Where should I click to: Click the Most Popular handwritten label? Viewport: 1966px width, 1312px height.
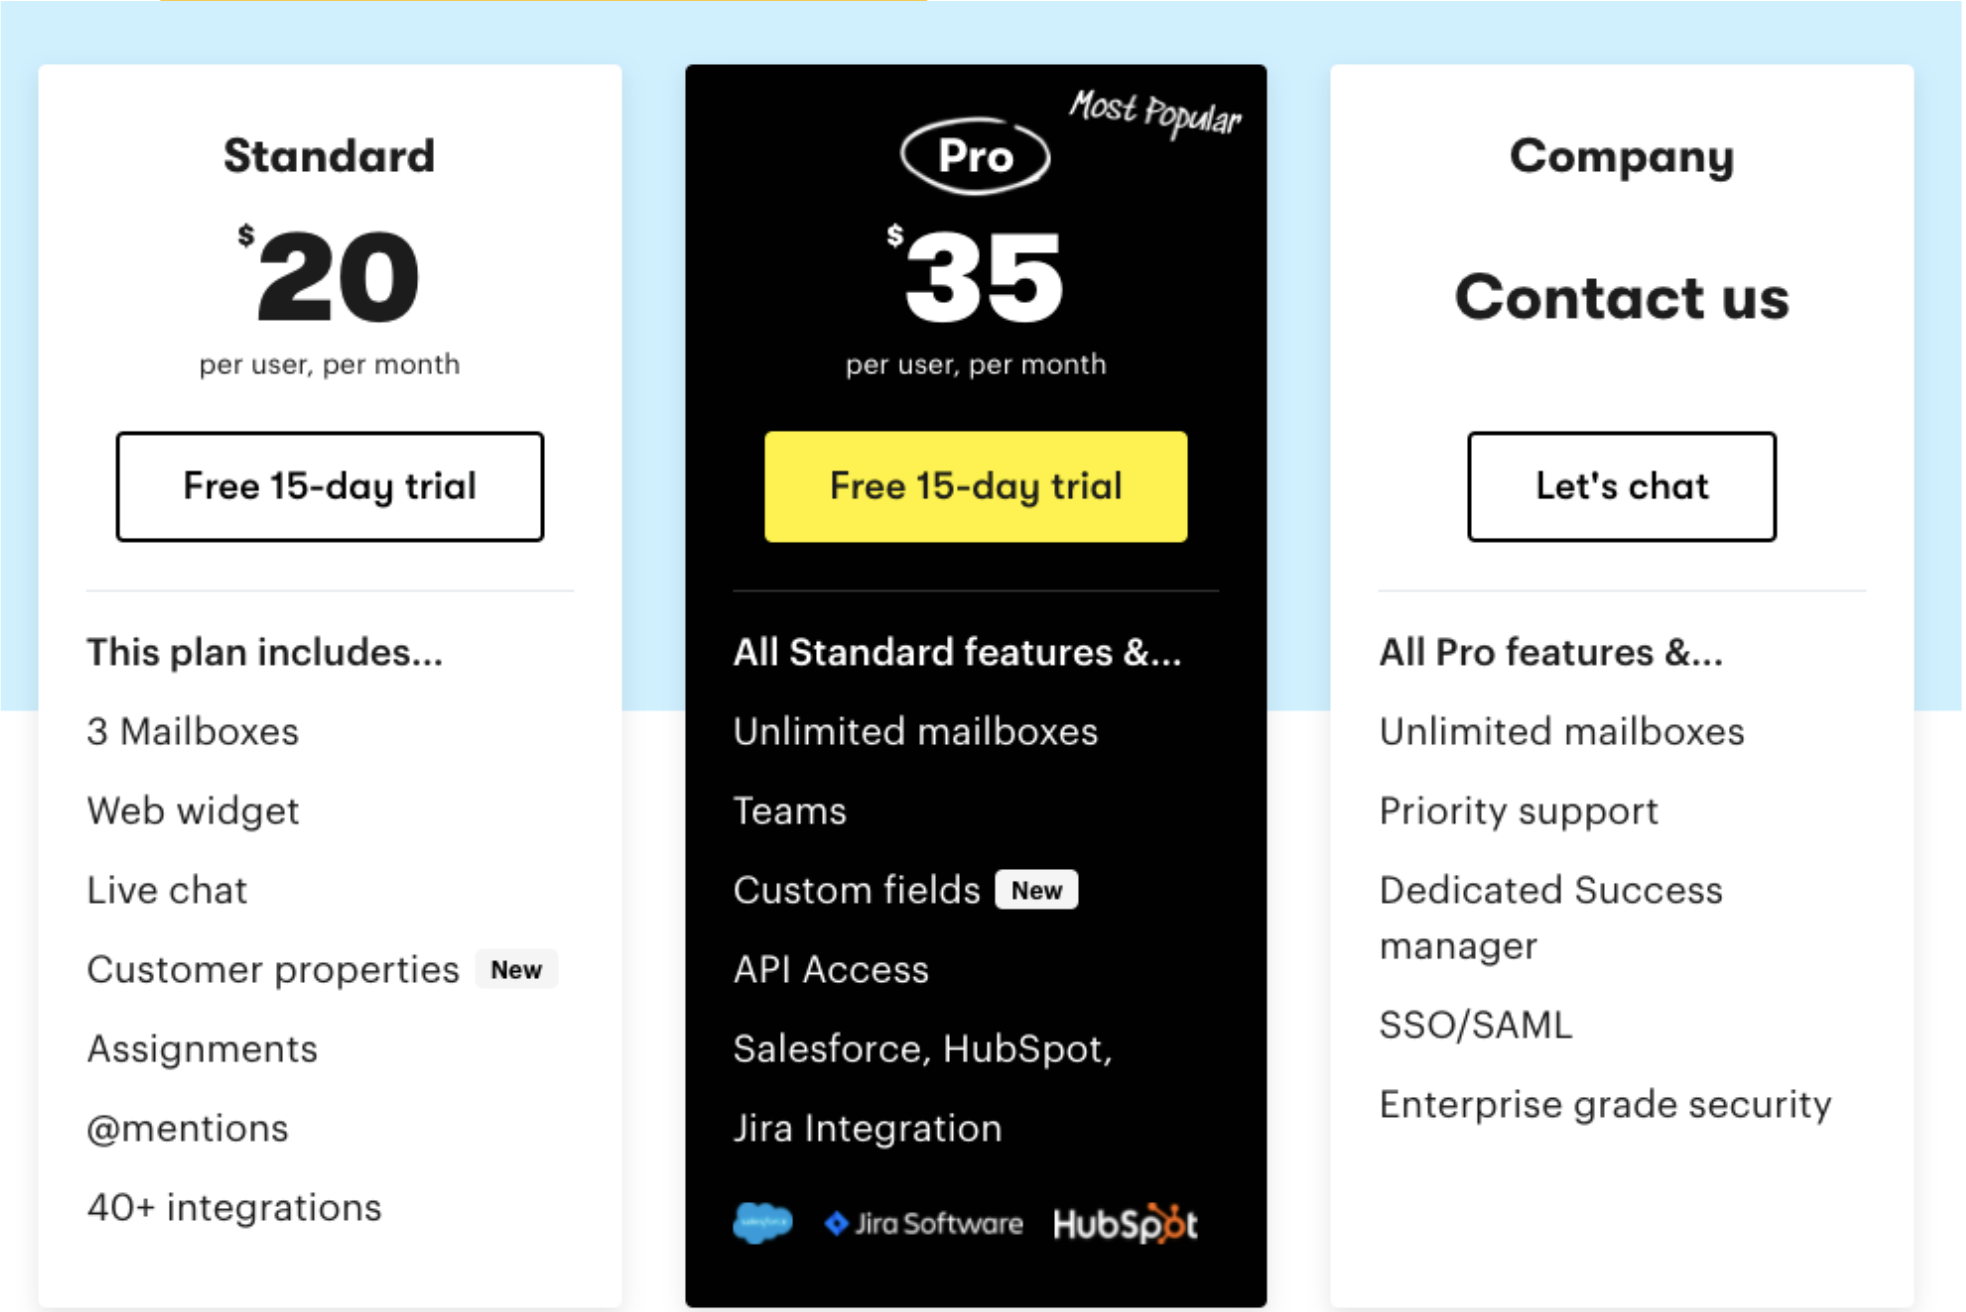(x=1155, y=113)
